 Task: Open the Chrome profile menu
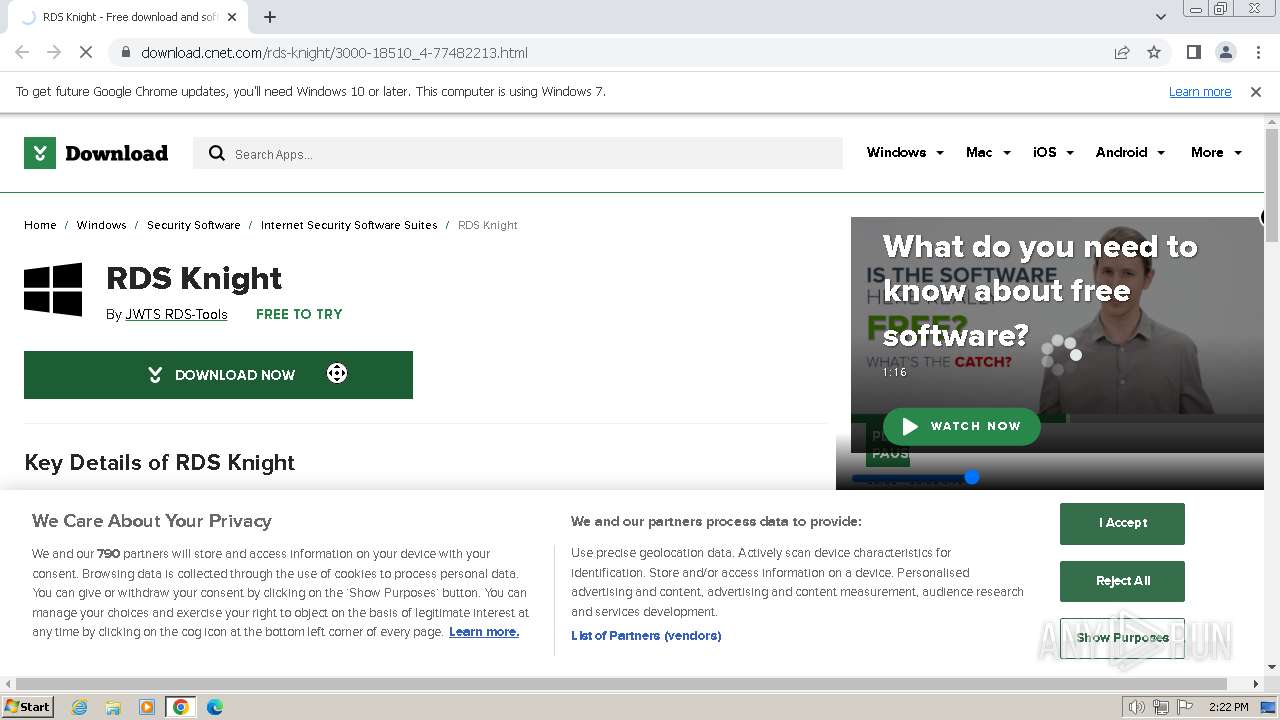(1225, 52)
